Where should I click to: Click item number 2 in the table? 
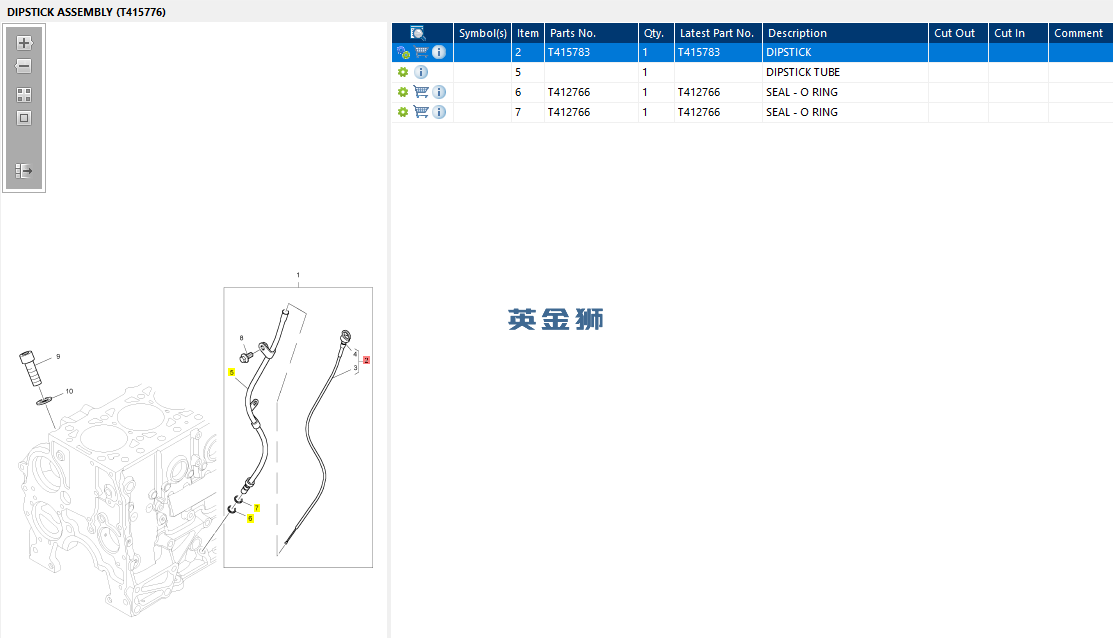pos(518,53)
